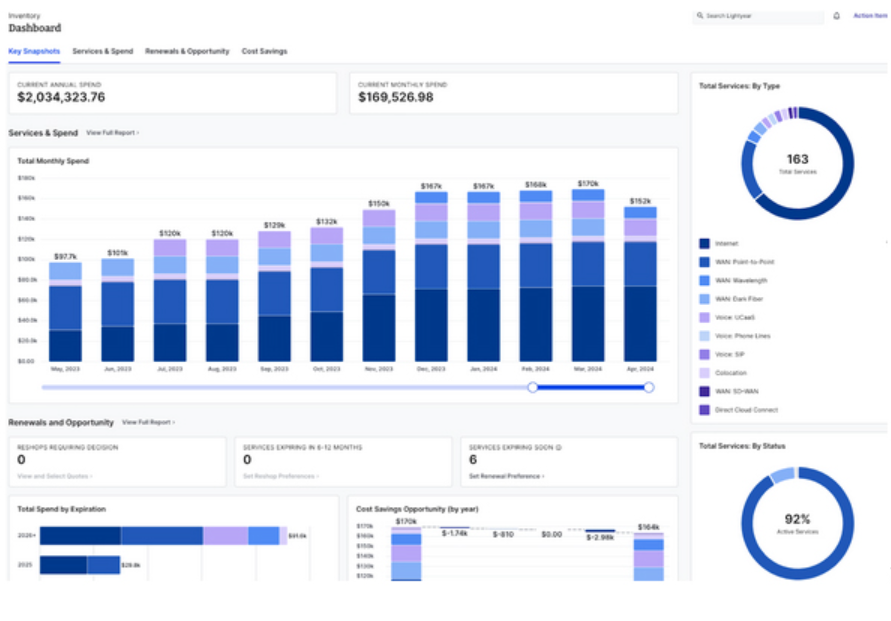891x621 pixels.
Task: Toggle the WAN: Point-to-Point legend swatch
Action: point(704,262)
